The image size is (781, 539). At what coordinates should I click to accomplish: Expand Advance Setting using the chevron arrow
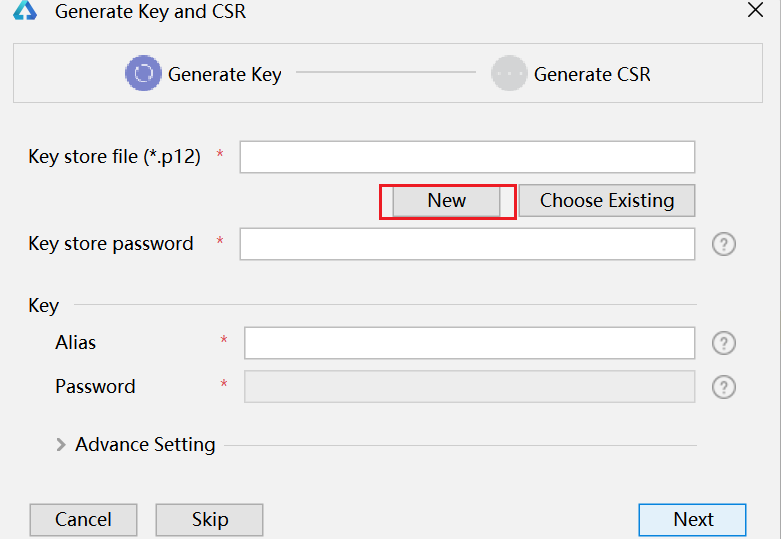[x=61, y=445]
